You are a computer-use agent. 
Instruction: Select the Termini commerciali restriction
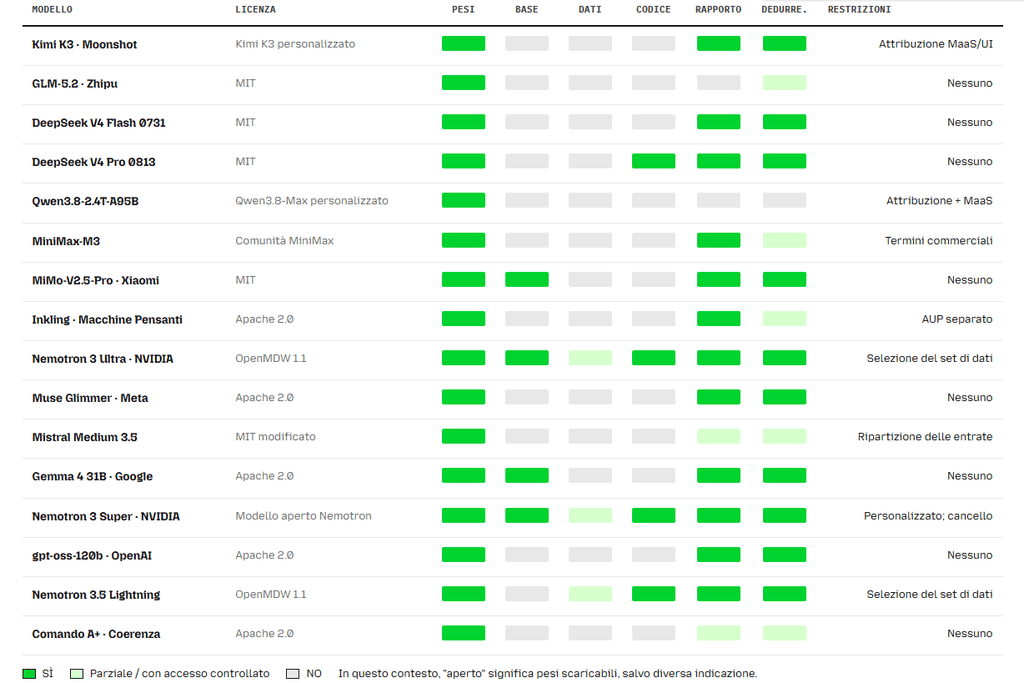938,240
